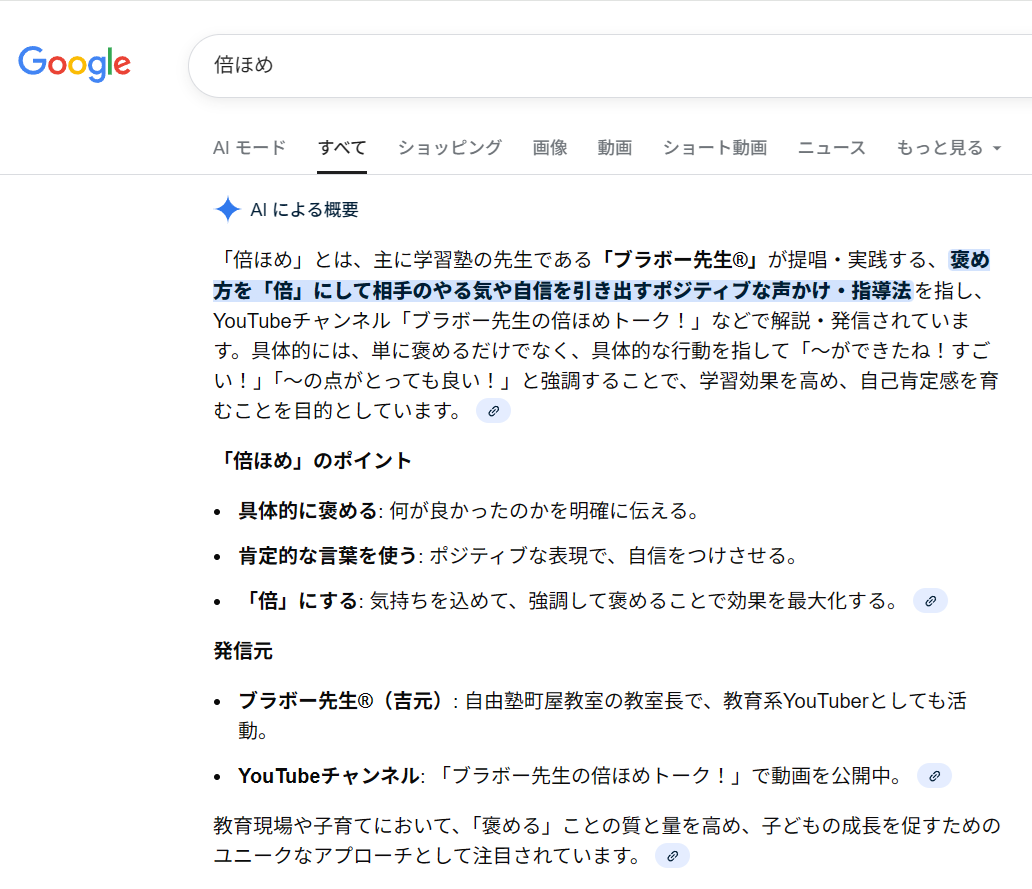Switch to the AI モード tab
Image resolution: width=1032 pixels, height=889 pixels.
[250, 148]
